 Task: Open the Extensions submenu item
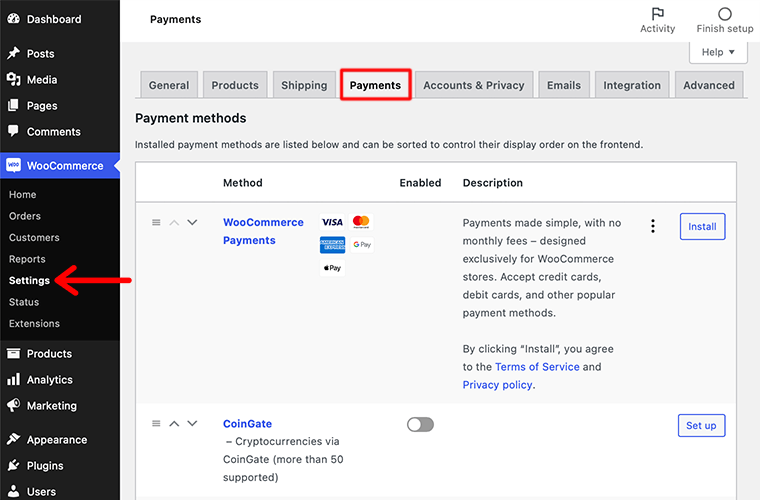34,323
